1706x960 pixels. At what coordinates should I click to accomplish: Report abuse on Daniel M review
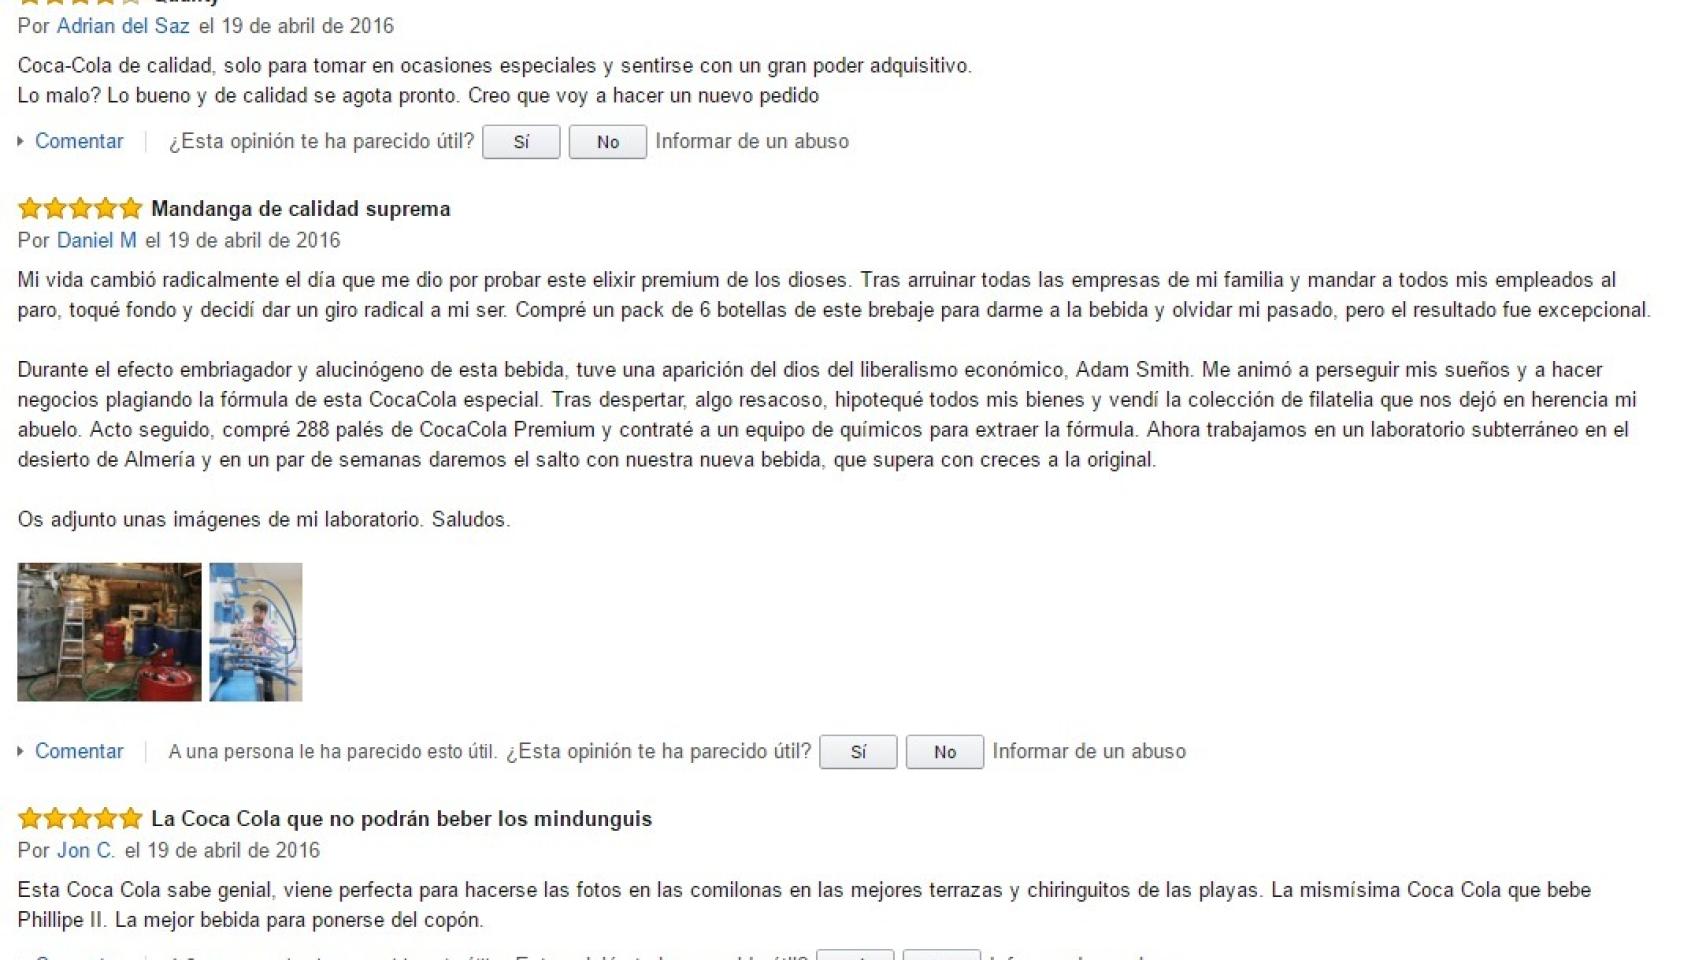(1089, 751)
